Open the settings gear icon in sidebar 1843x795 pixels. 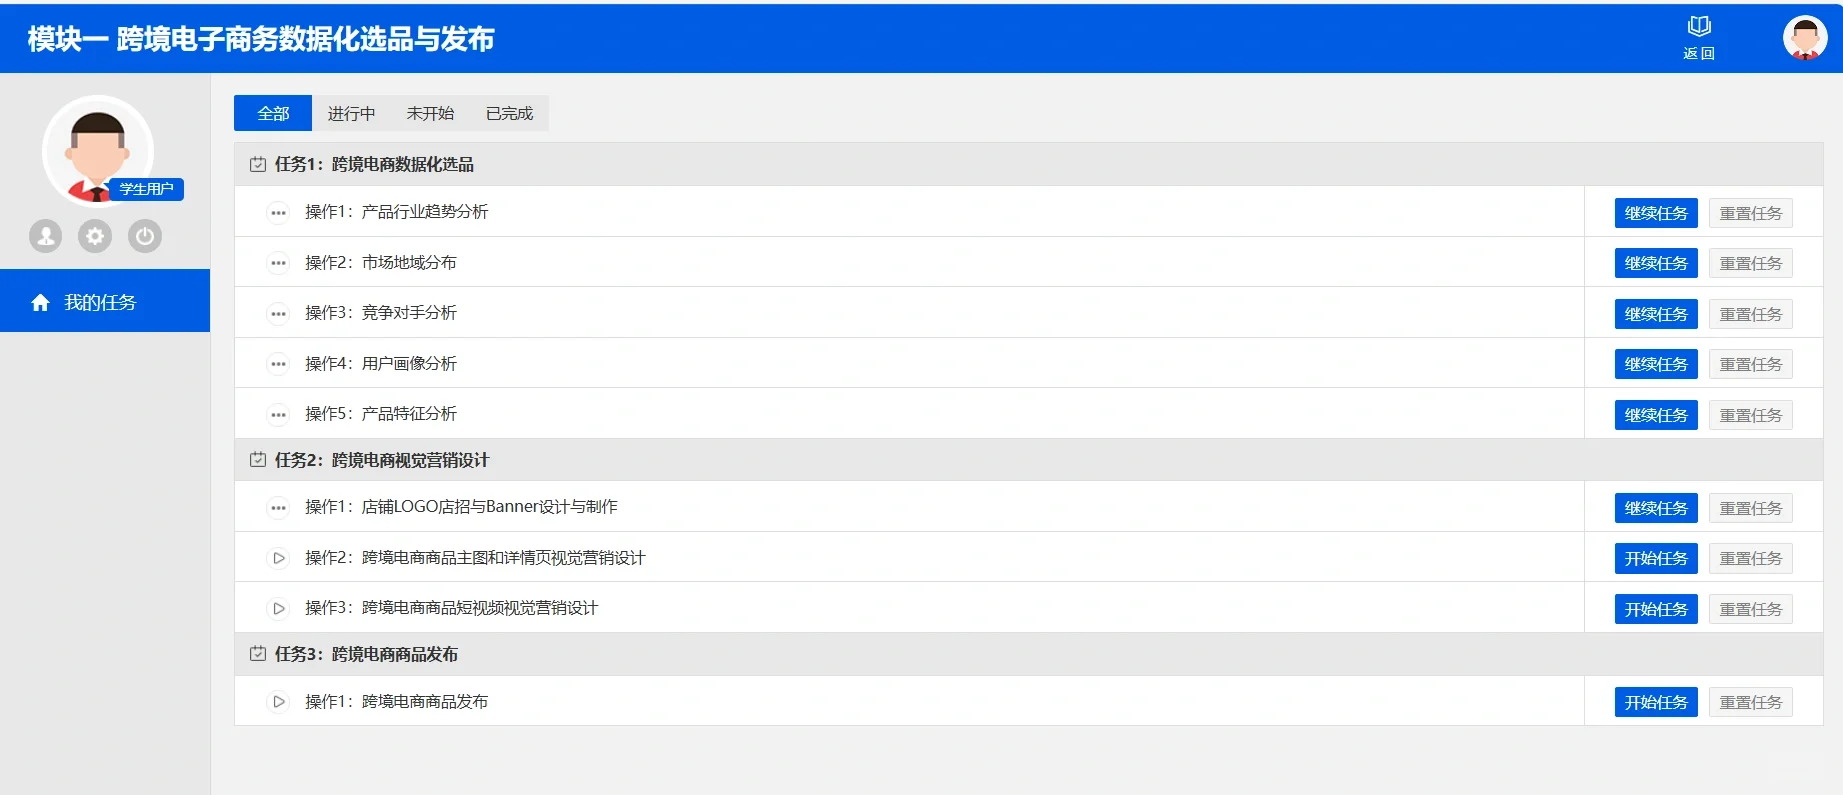click(x=95, y=236)
